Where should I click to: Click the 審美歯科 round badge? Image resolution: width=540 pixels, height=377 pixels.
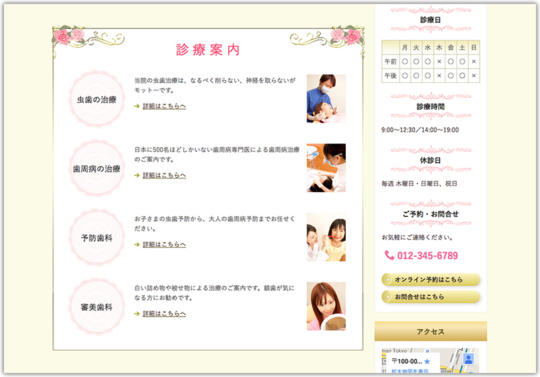97,307
